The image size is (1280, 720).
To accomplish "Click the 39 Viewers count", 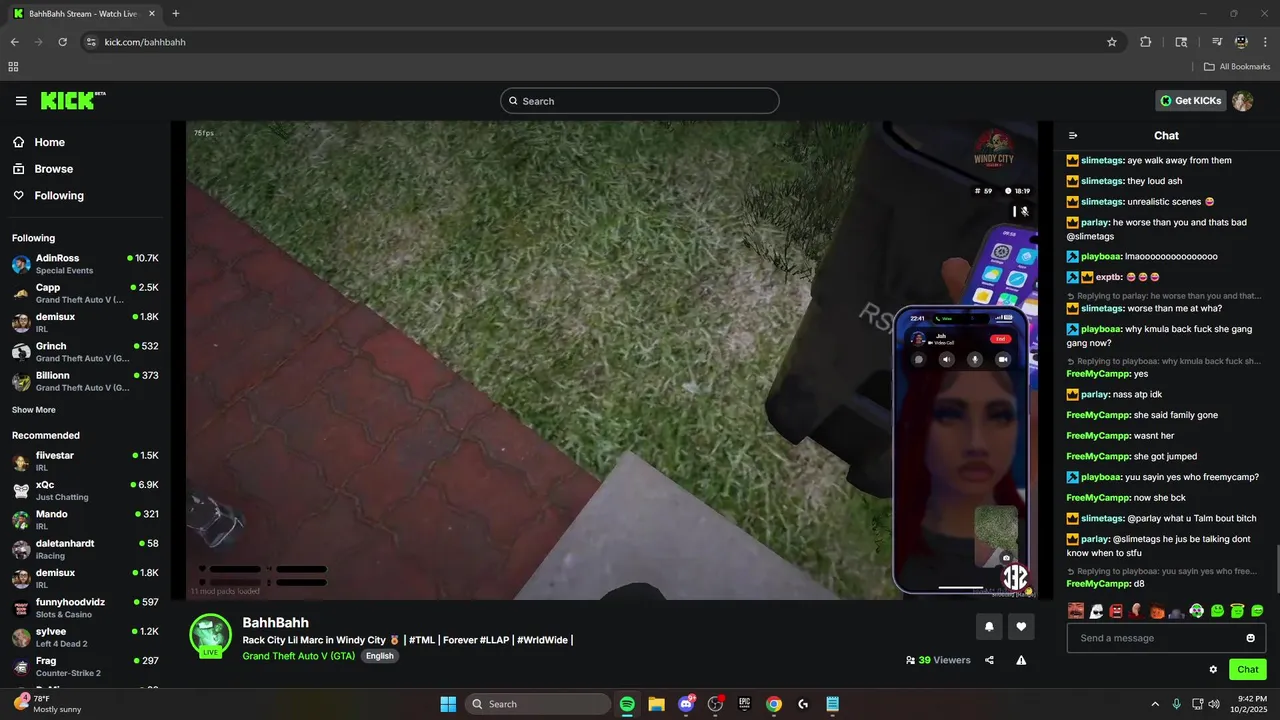I will pyautogui.click(x=938, y=660).
